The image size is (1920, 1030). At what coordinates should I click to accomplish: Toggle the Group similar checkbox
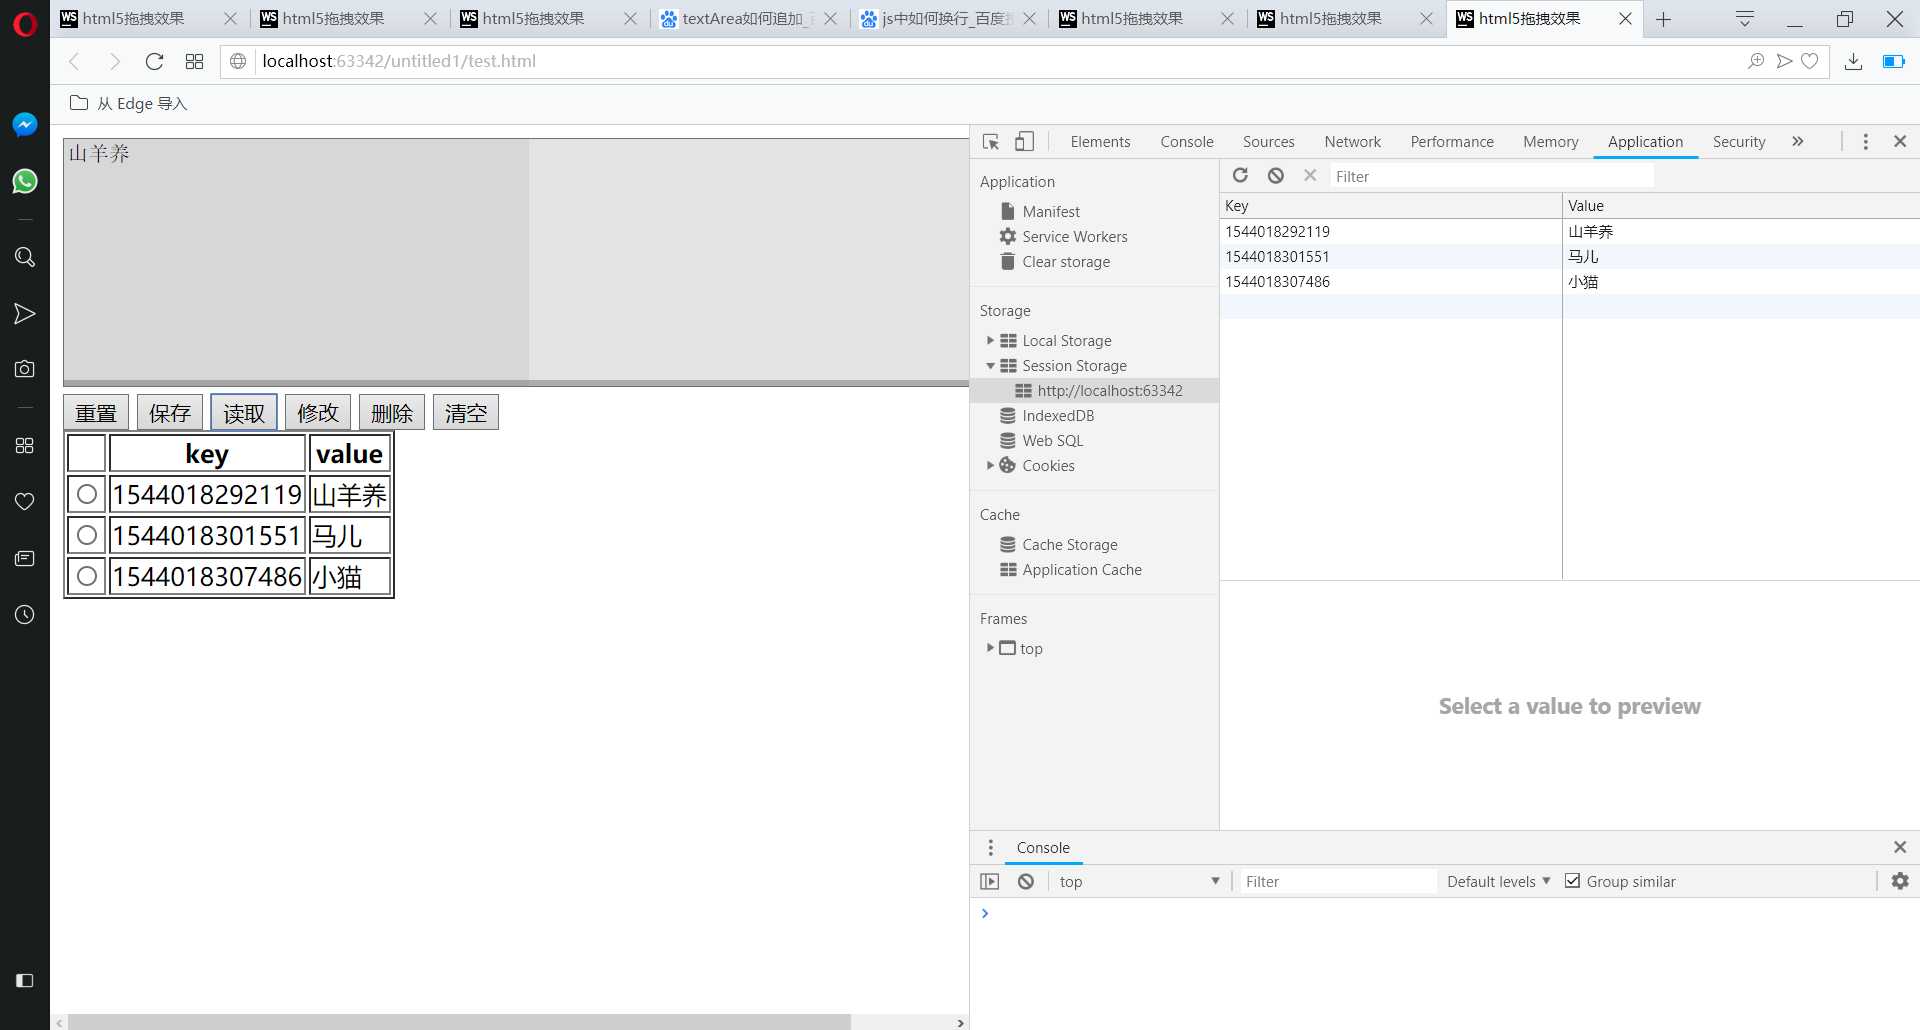(x=1573, y=881)
